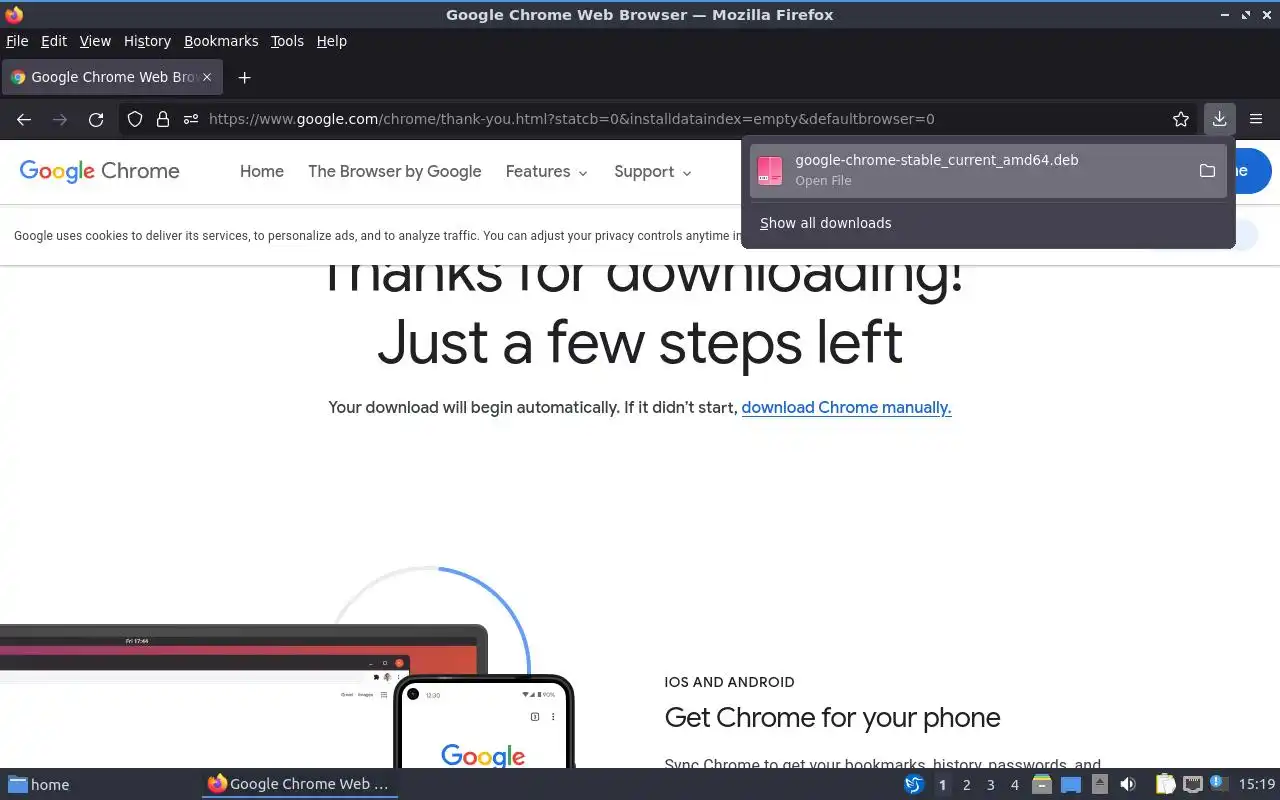Viewport: 1280px width, 800px height.
Task: Open a new tab with plus button
Action: (x=244, y=77)
